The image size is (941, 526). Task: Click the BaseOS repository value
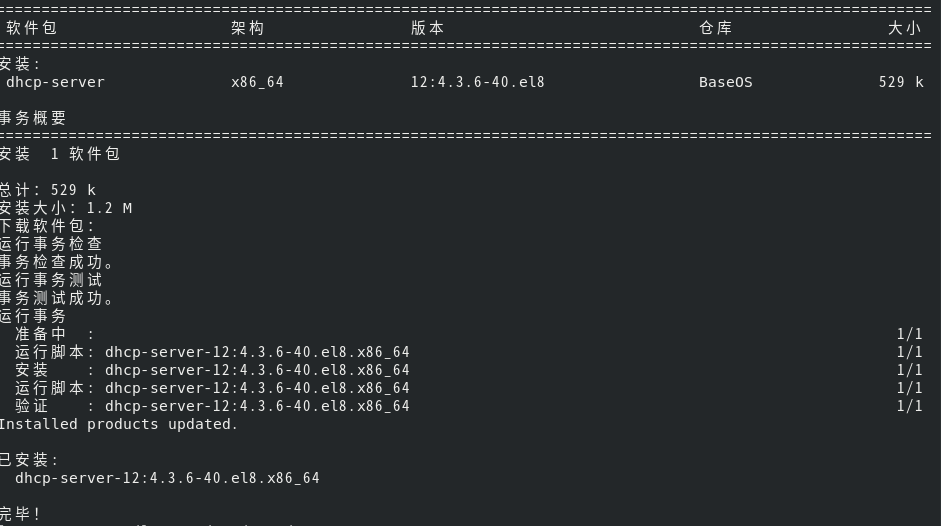725,82
